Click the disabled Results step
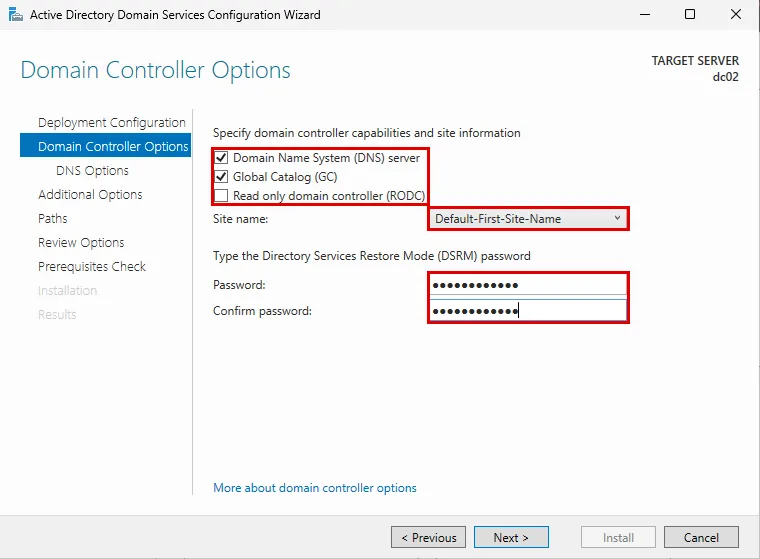760x559 pixels. [57, 315]
